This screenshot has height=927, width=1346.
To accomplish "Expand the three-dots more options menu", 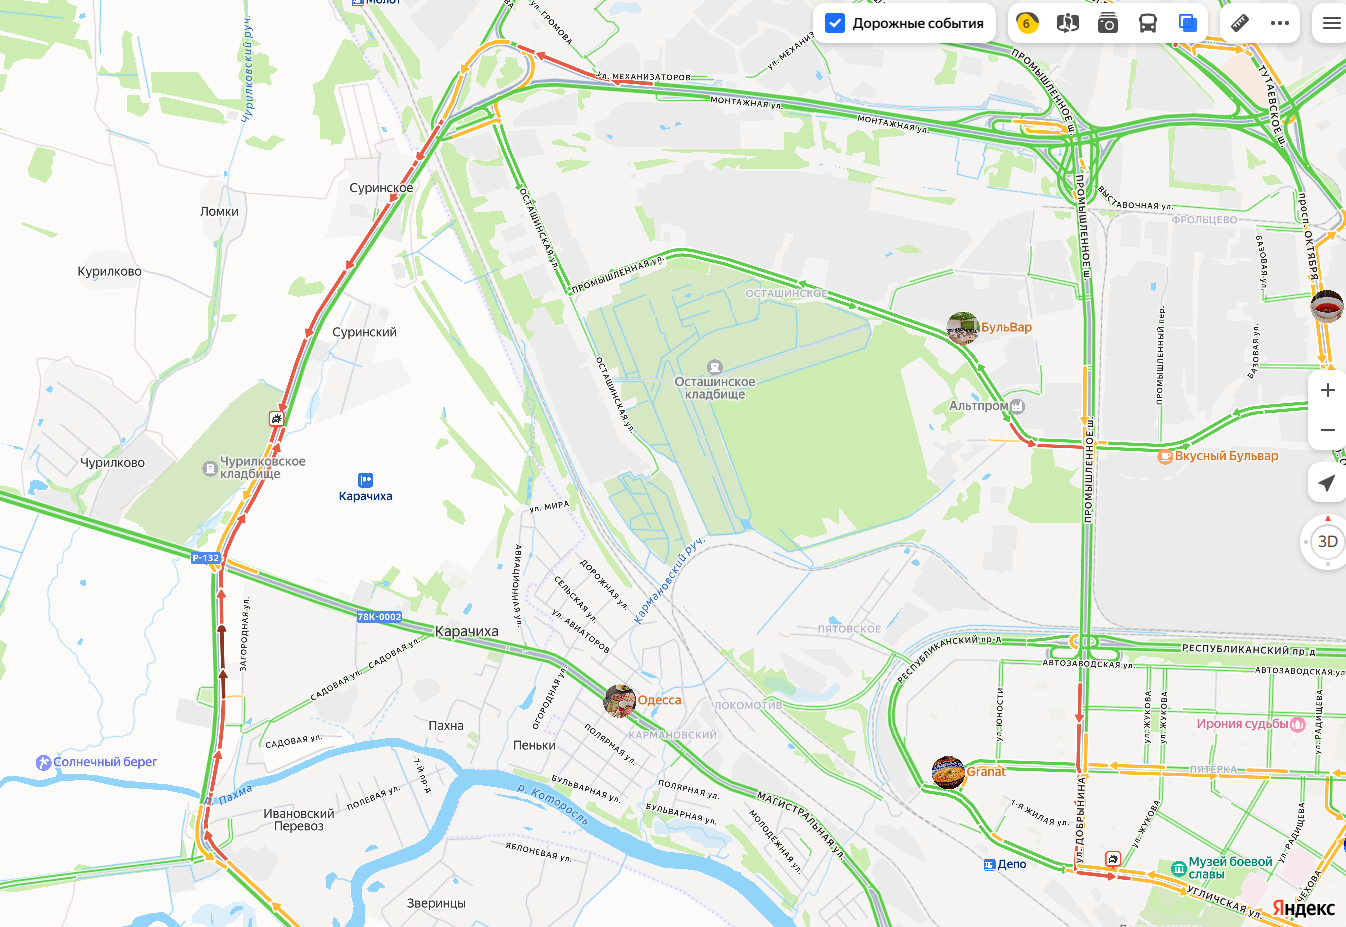I will (x=1280, y=23).
